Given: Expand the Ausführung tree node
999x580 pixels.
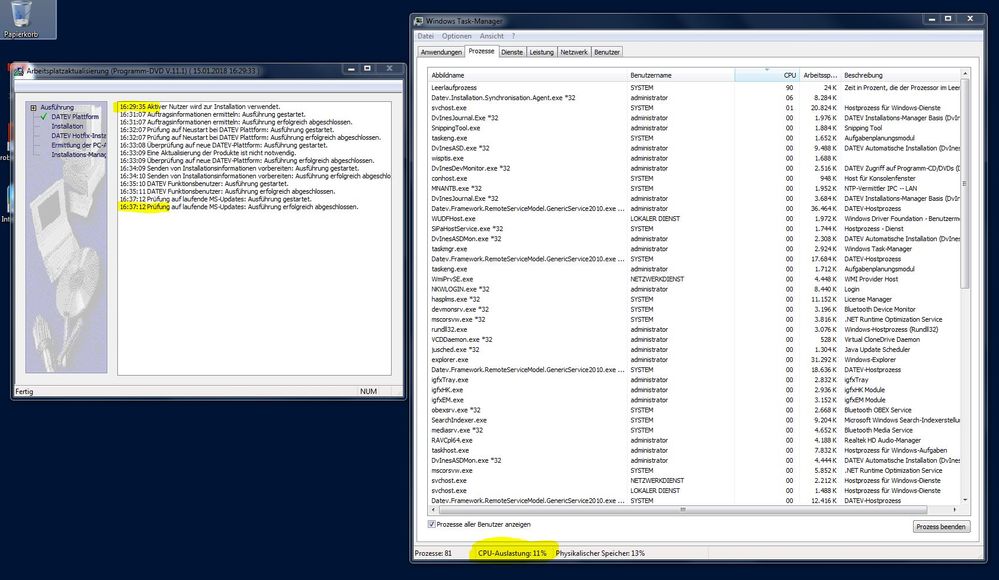Looking at the screenshot, I should coord(33,108).
